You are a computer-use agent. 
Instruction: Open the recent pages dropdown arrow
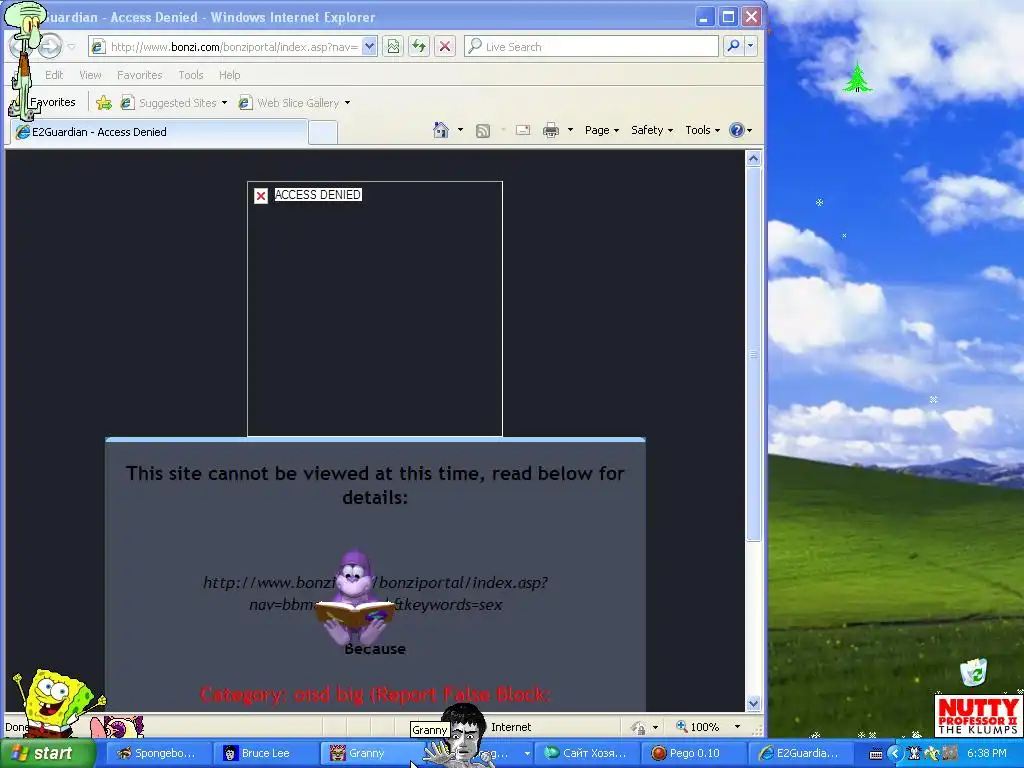tap(71, 46)
